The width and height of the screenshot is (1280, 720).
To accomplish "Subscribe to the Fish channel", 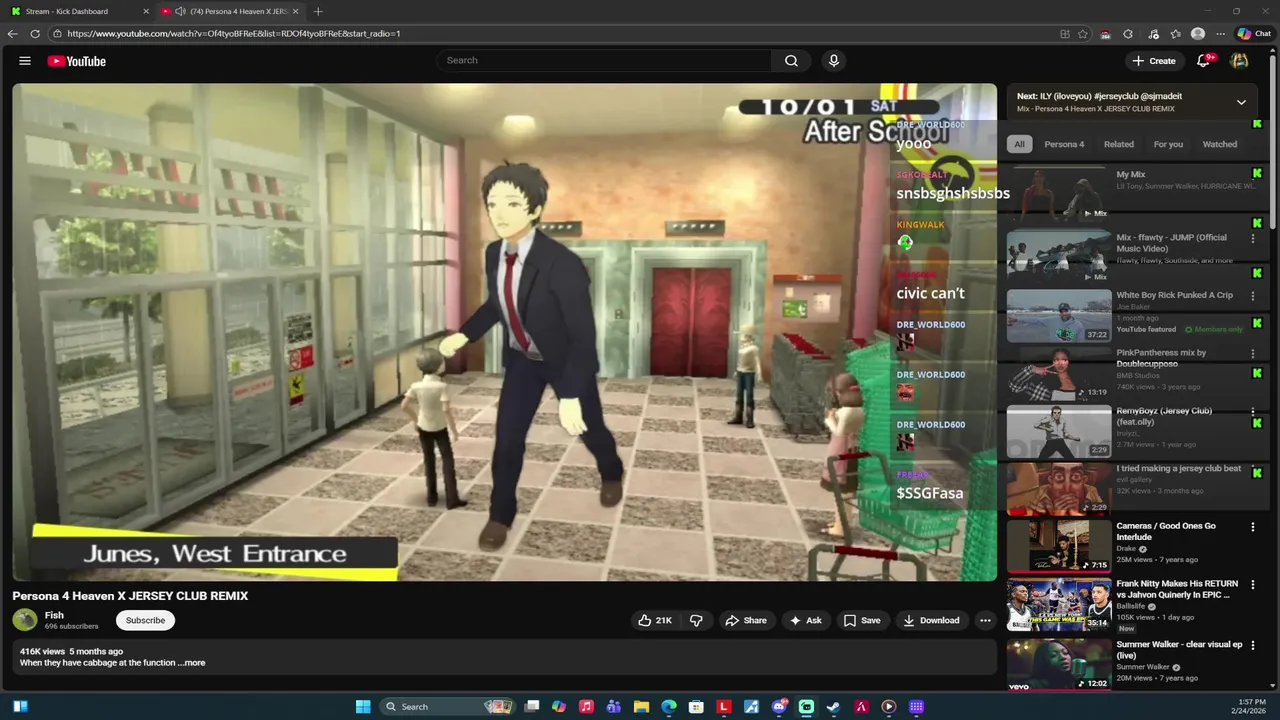I will point(145,620).
